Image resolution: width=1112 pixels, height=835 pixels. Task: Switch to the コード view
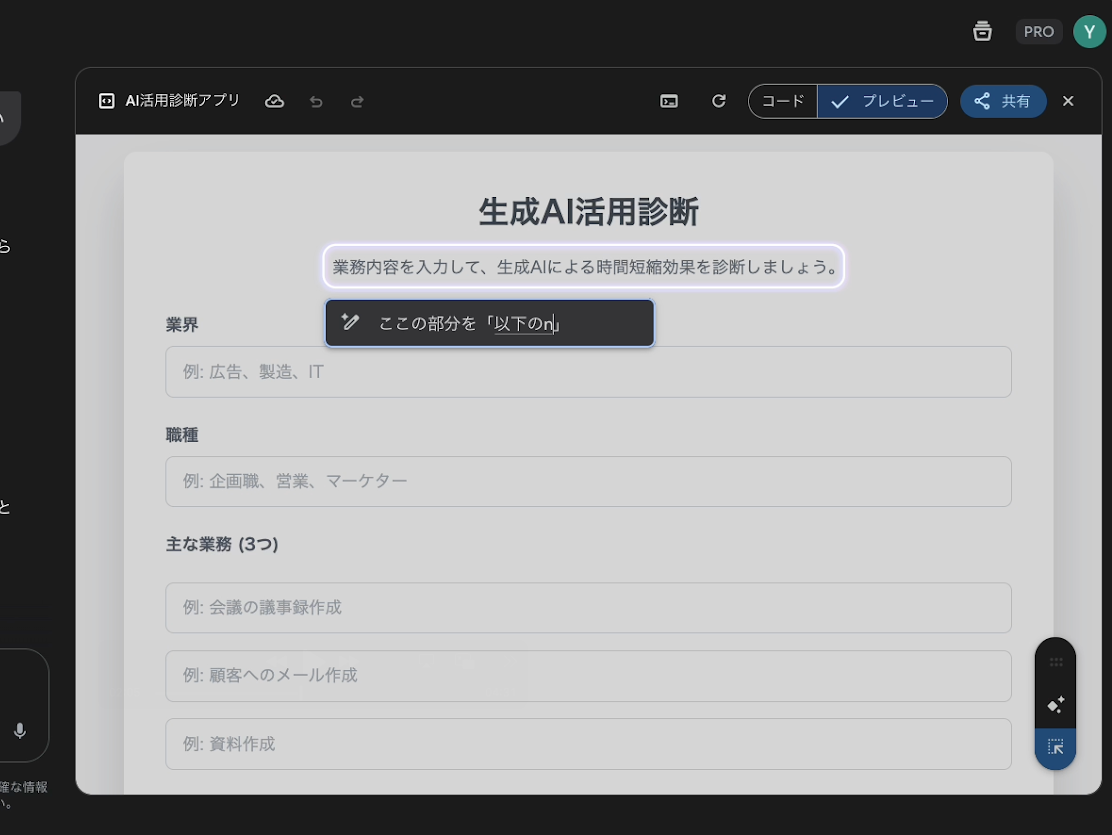point(783,101)
